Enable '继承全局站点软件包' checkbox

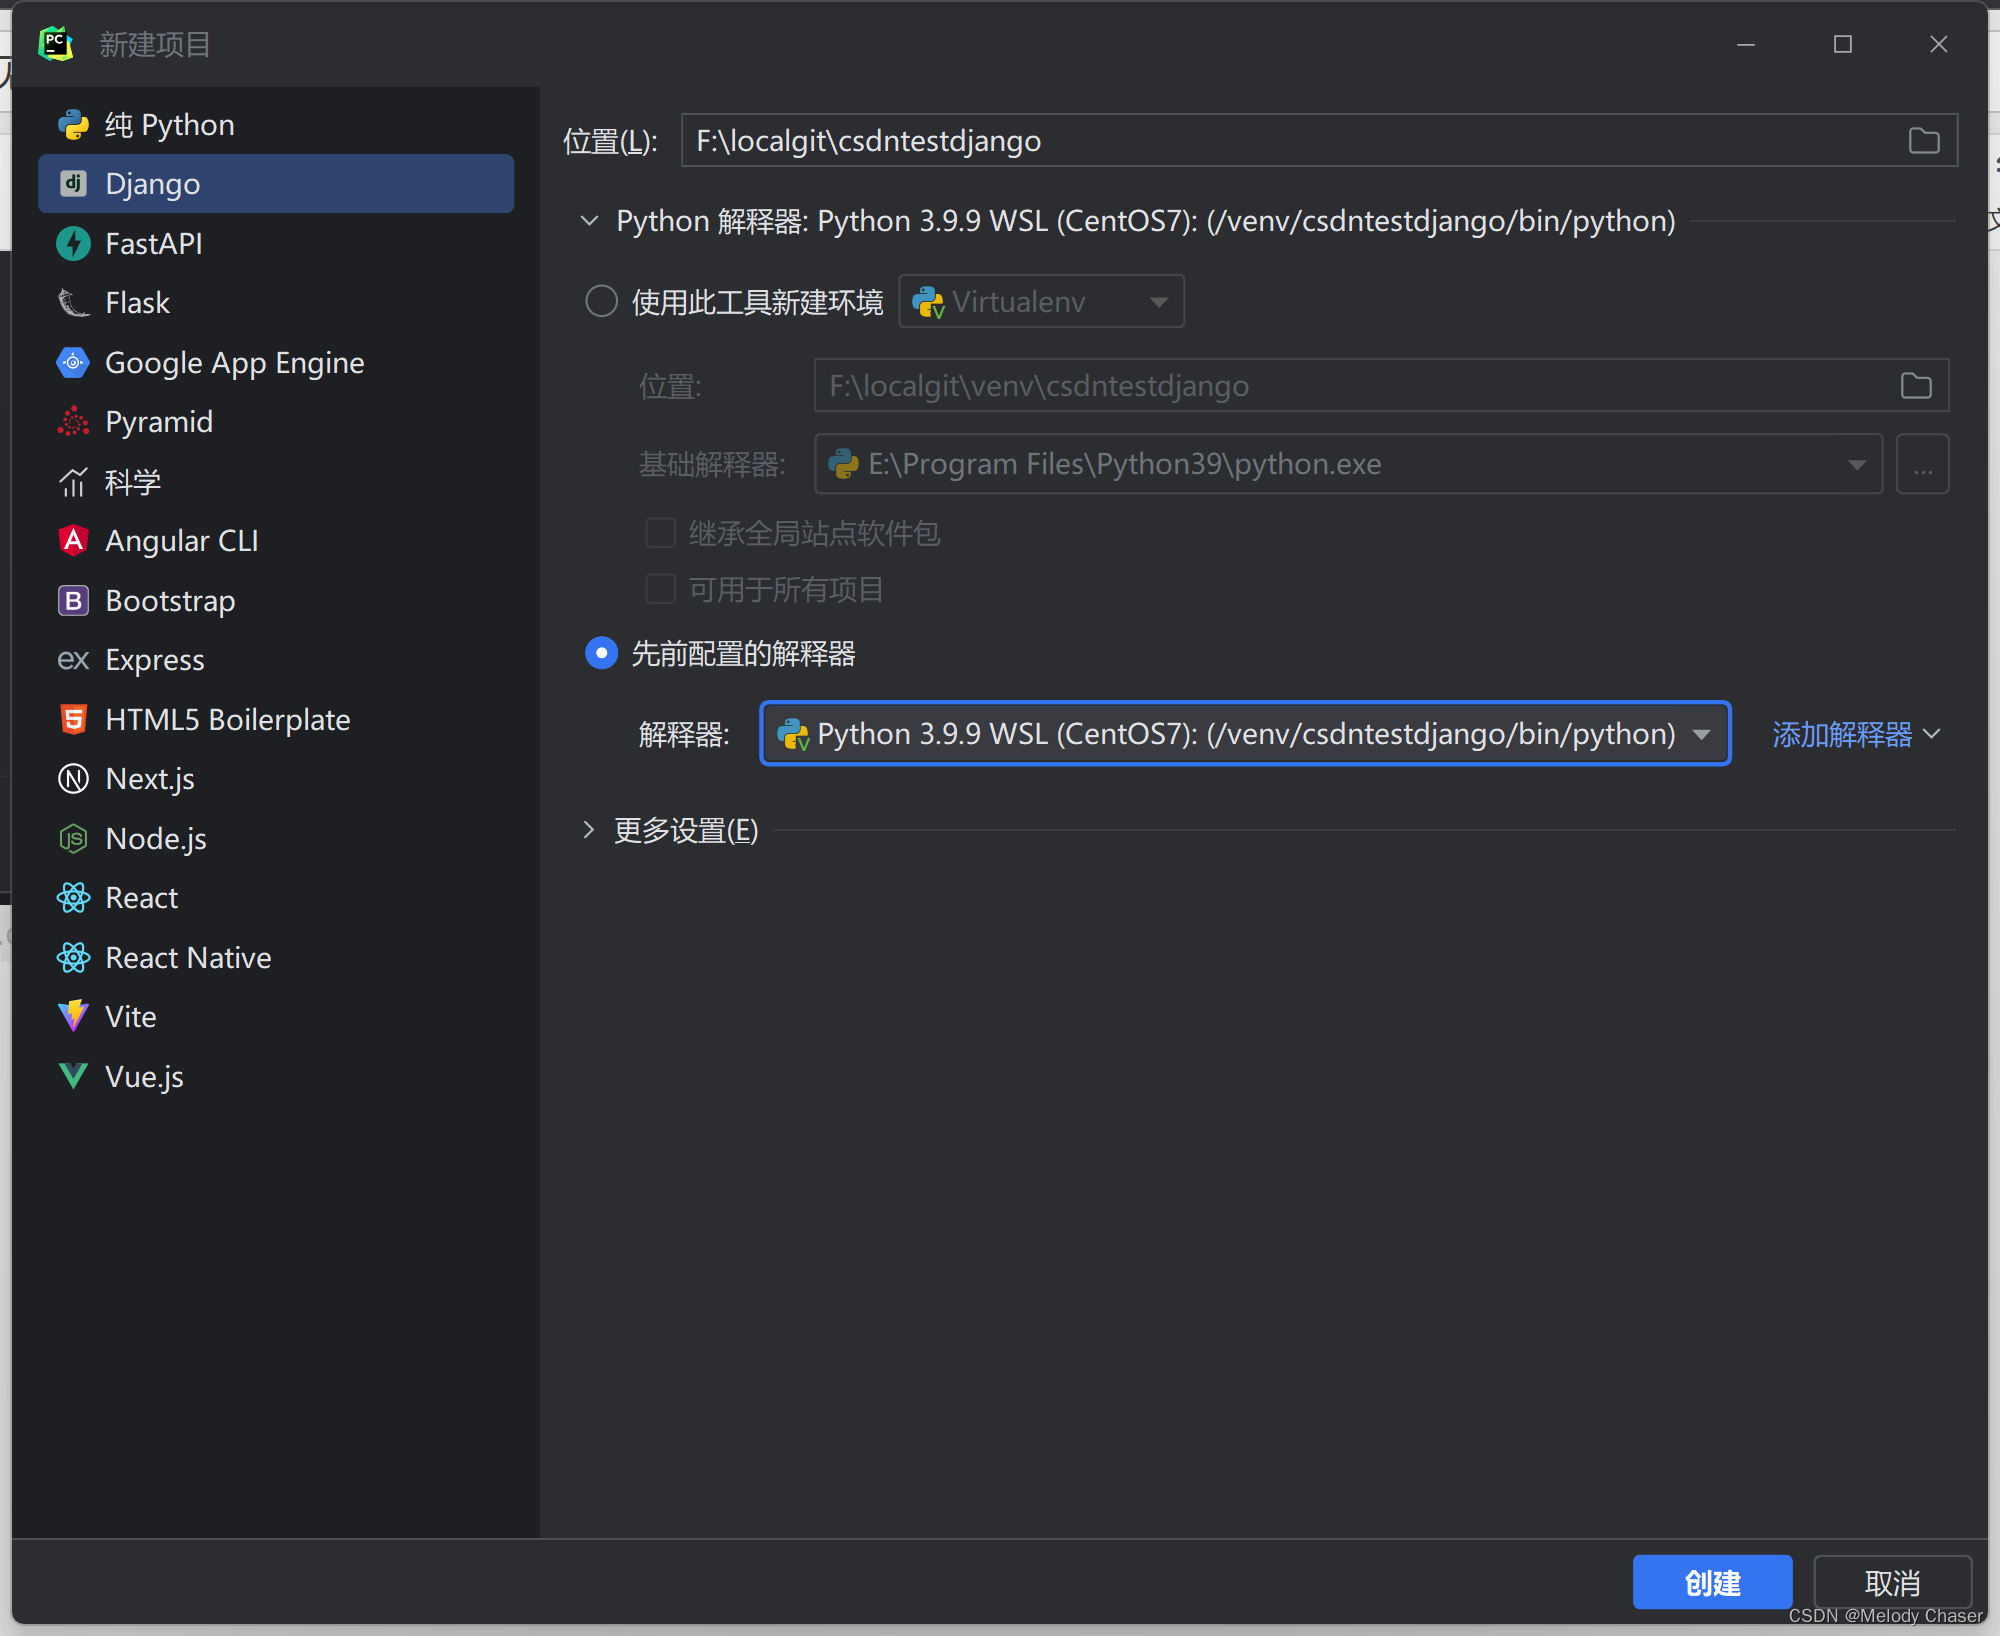coord(659,531)
